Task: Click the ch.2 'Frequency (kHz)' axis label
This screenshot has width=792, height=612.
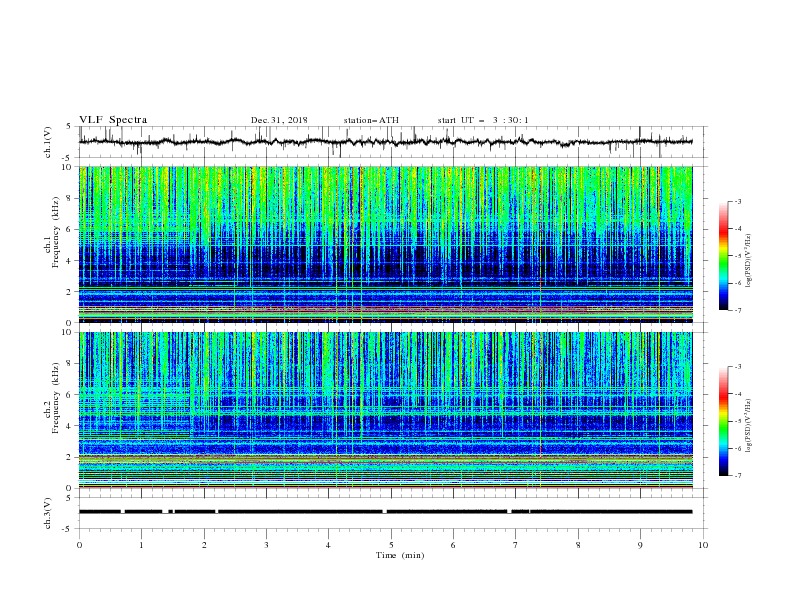Action: (x=56, y=398)
